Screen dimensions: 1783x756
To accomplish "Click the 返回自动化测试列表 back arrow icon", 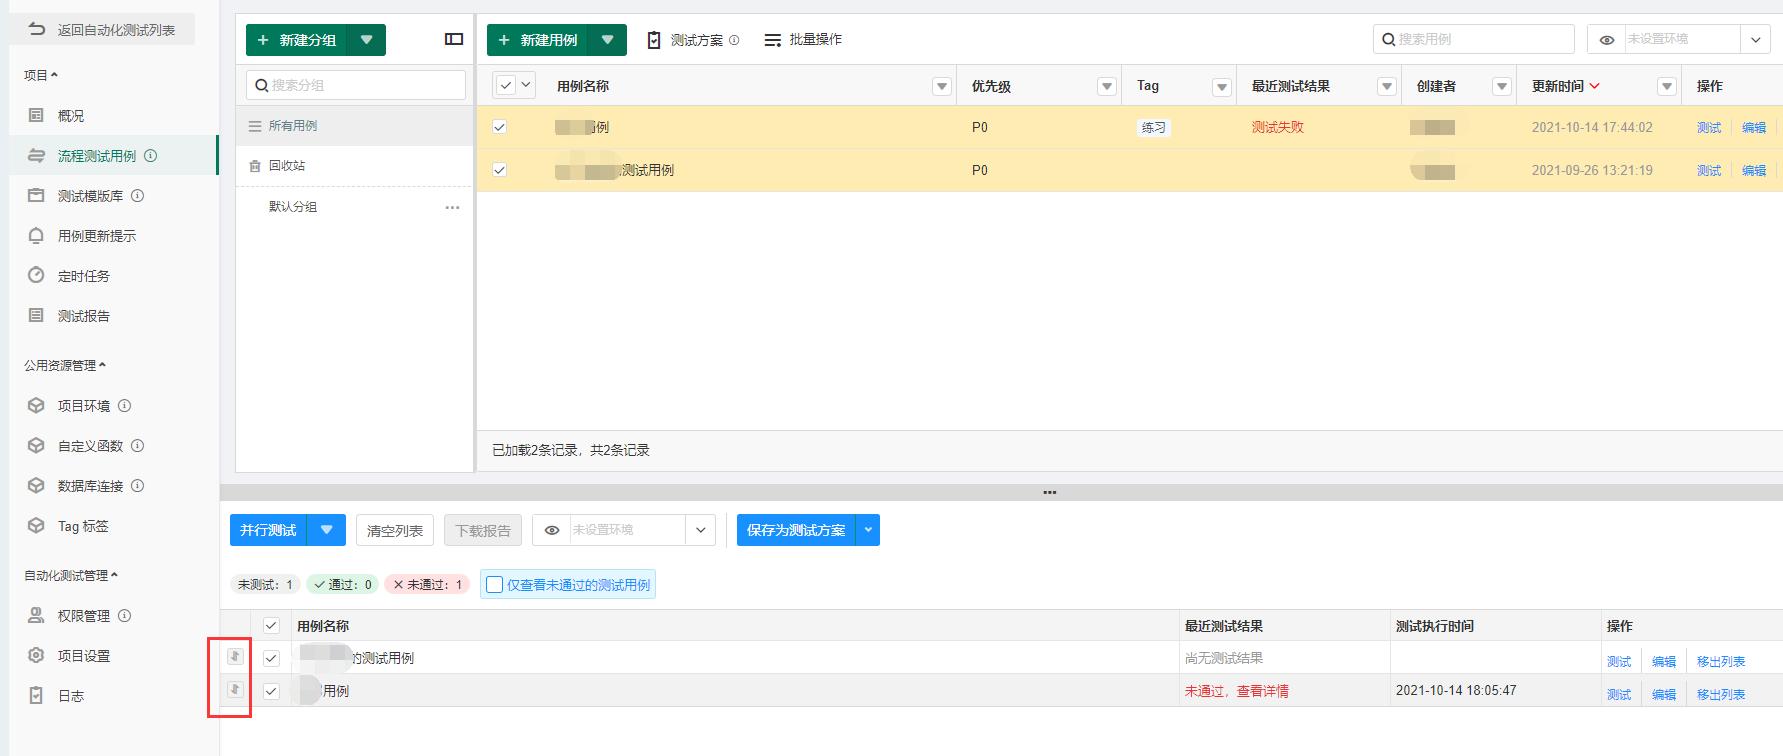I will [x=37, y=30].
